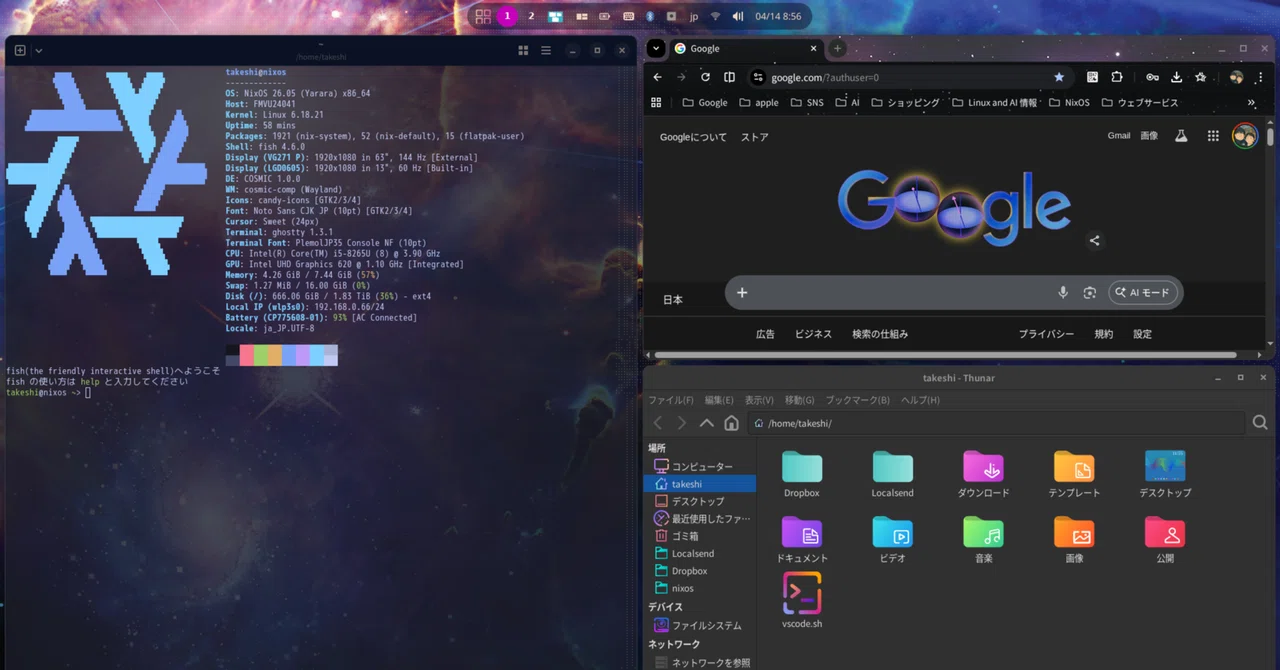
Task: Open the NixOS bookmarks folder
Action: [x=1069, y=102]
